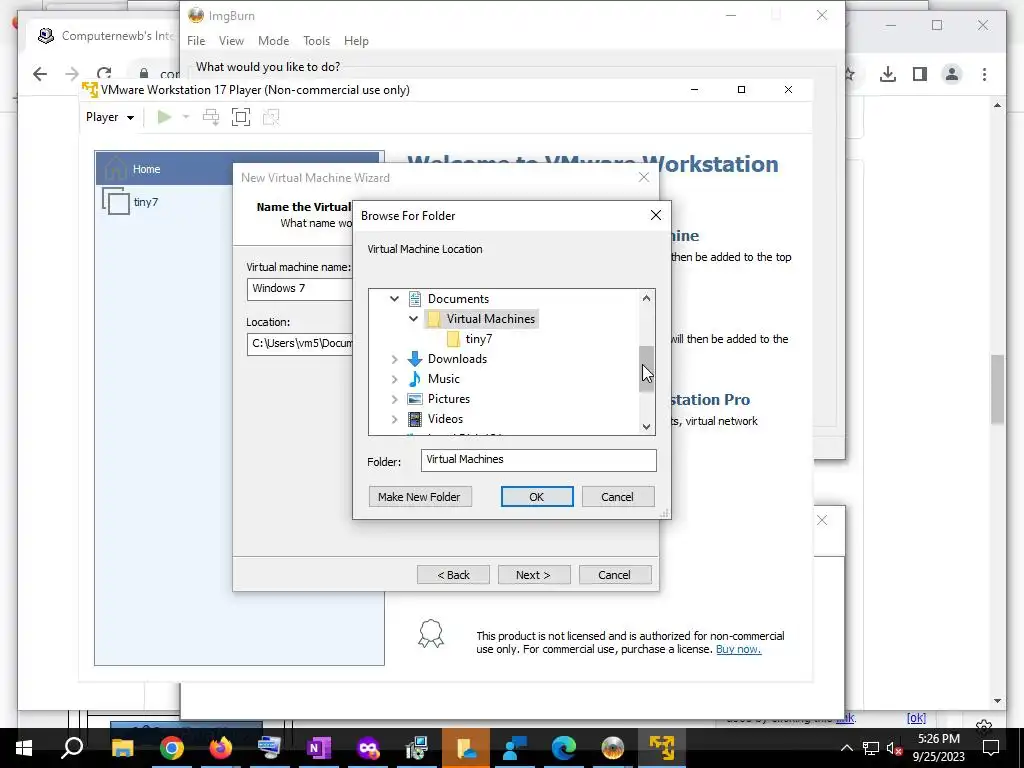Open the Chrome profile avatar
This screenshot has height=768, width=1024.
952,74
